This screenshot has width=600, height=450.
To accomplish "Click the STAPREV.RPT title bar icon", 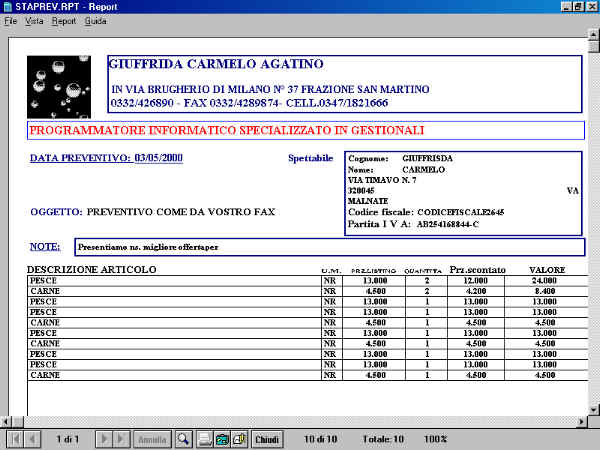I will tap(8, 6).
